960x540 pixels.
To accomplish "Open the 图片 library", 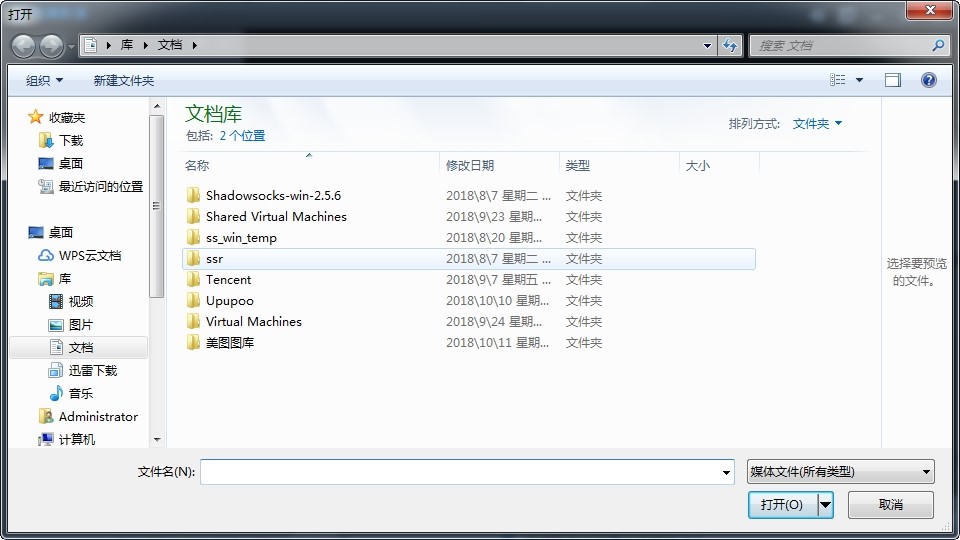I will [71, 324].
